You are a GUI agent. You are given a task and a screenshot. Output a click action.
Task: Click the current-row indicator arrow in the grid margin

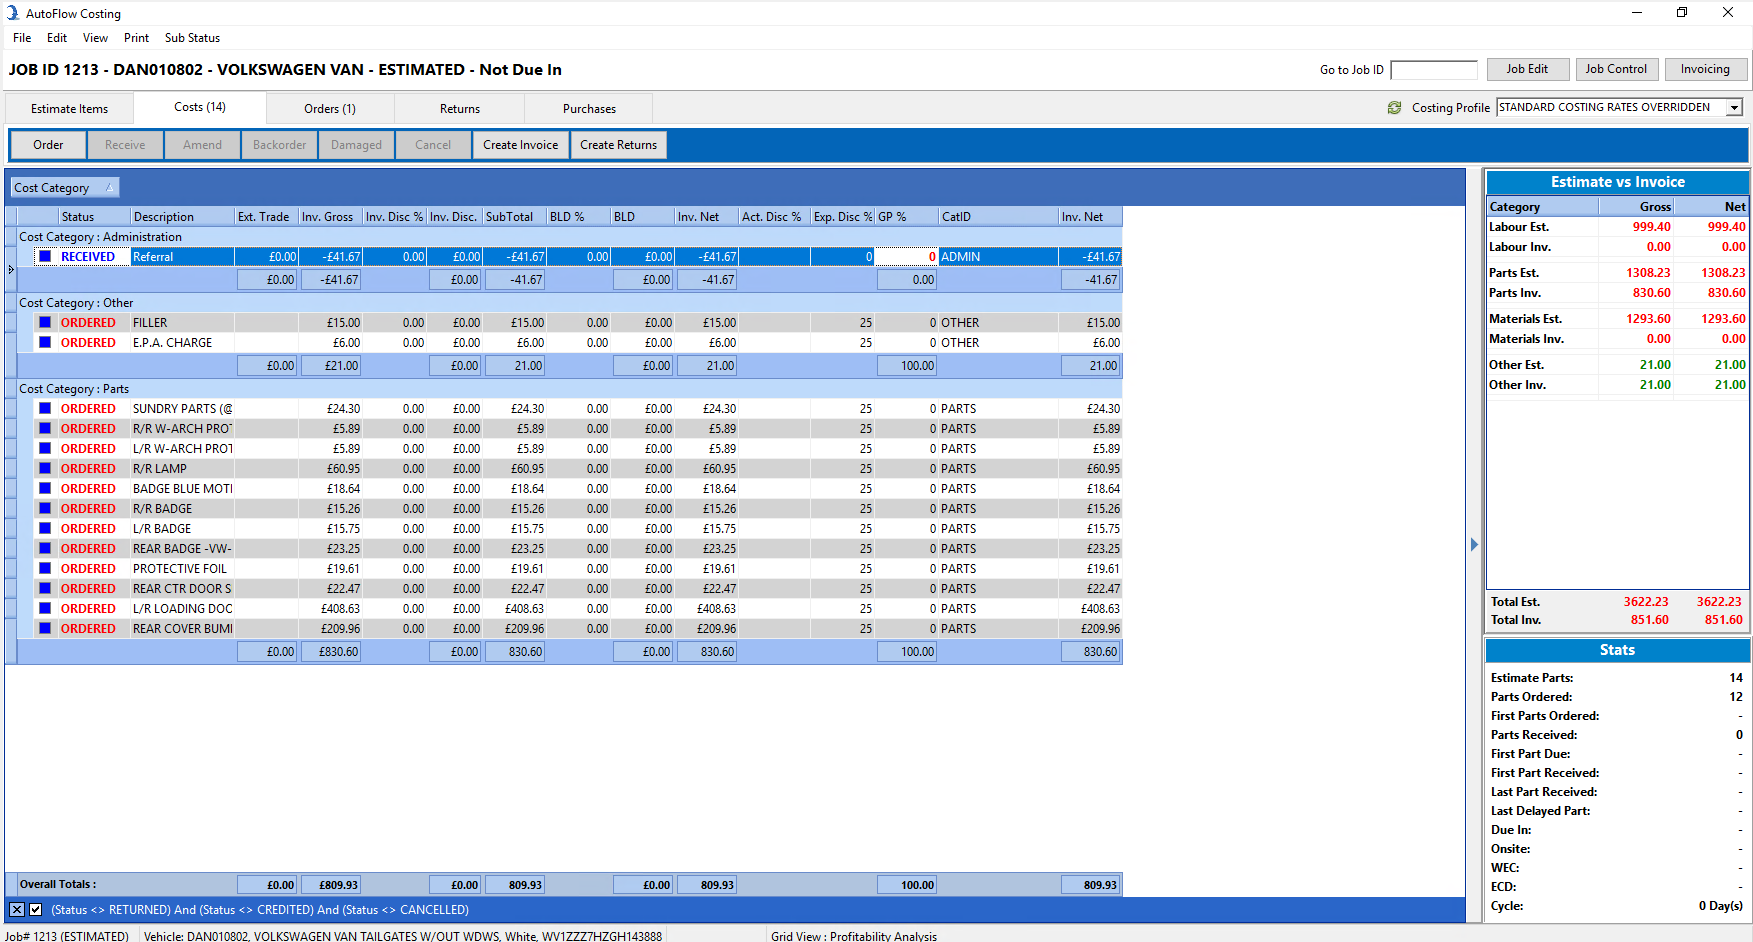pyautogui.click(x=11, y=269)
